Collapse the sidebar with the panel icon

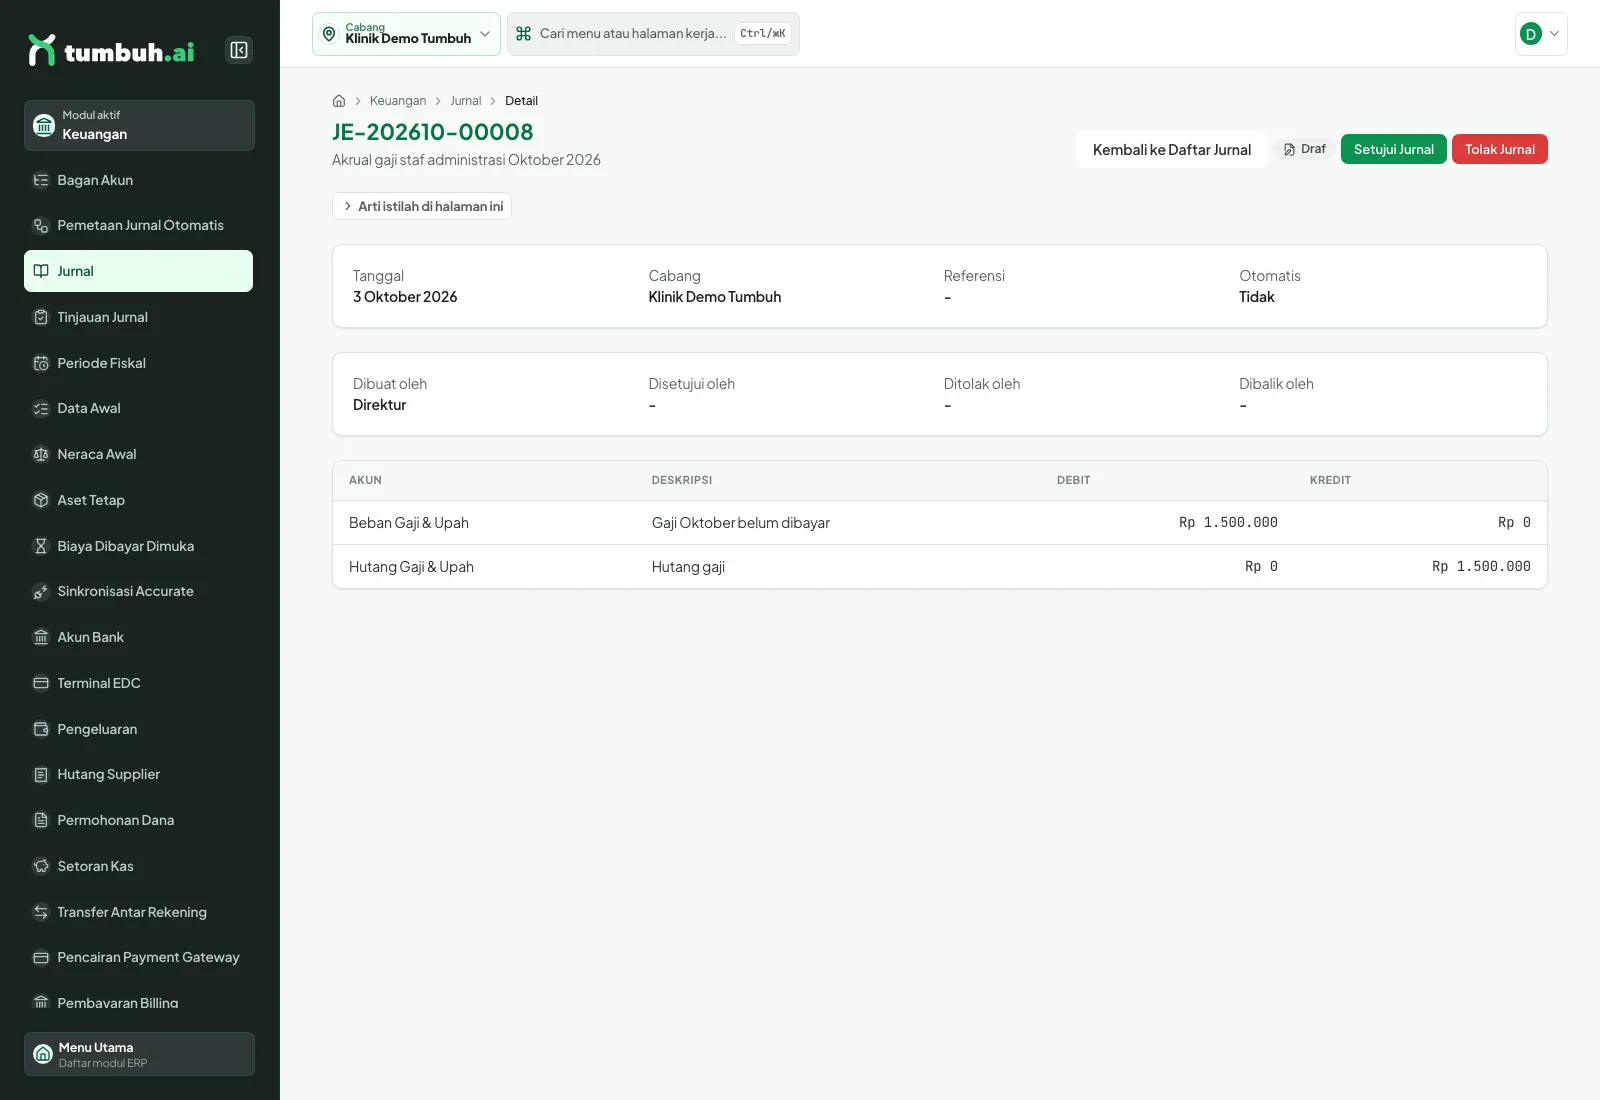pyautogui.click(x=239, y=50)
